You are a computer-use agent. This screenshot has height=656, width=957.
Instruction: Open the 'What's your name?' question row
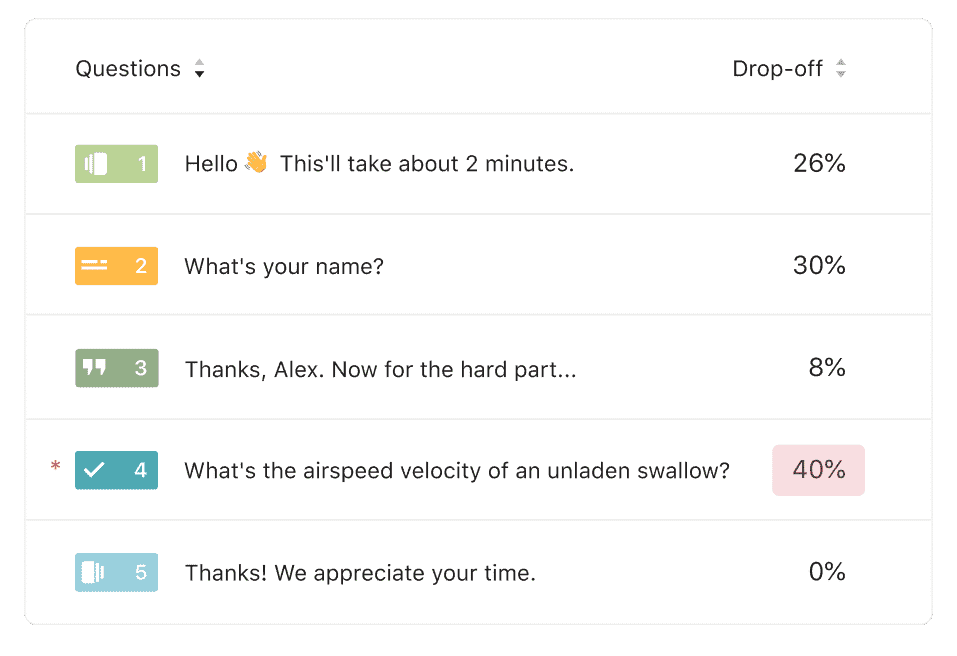click(x=478, y=265)
